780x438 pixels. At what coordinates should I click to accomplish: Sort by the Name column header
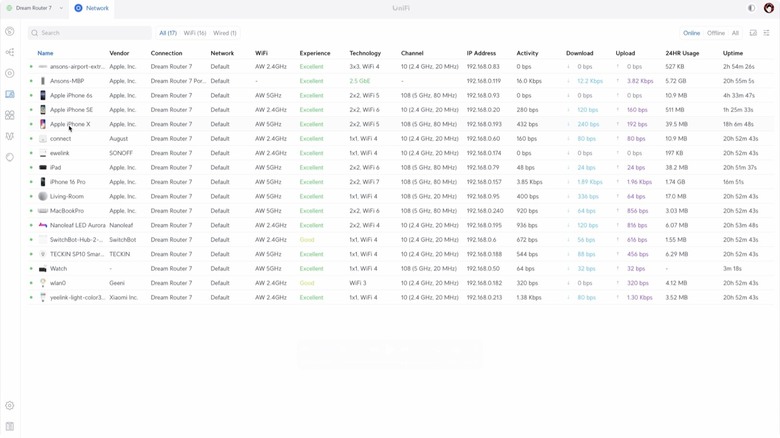pyautogui.click(x=45, y=53)
